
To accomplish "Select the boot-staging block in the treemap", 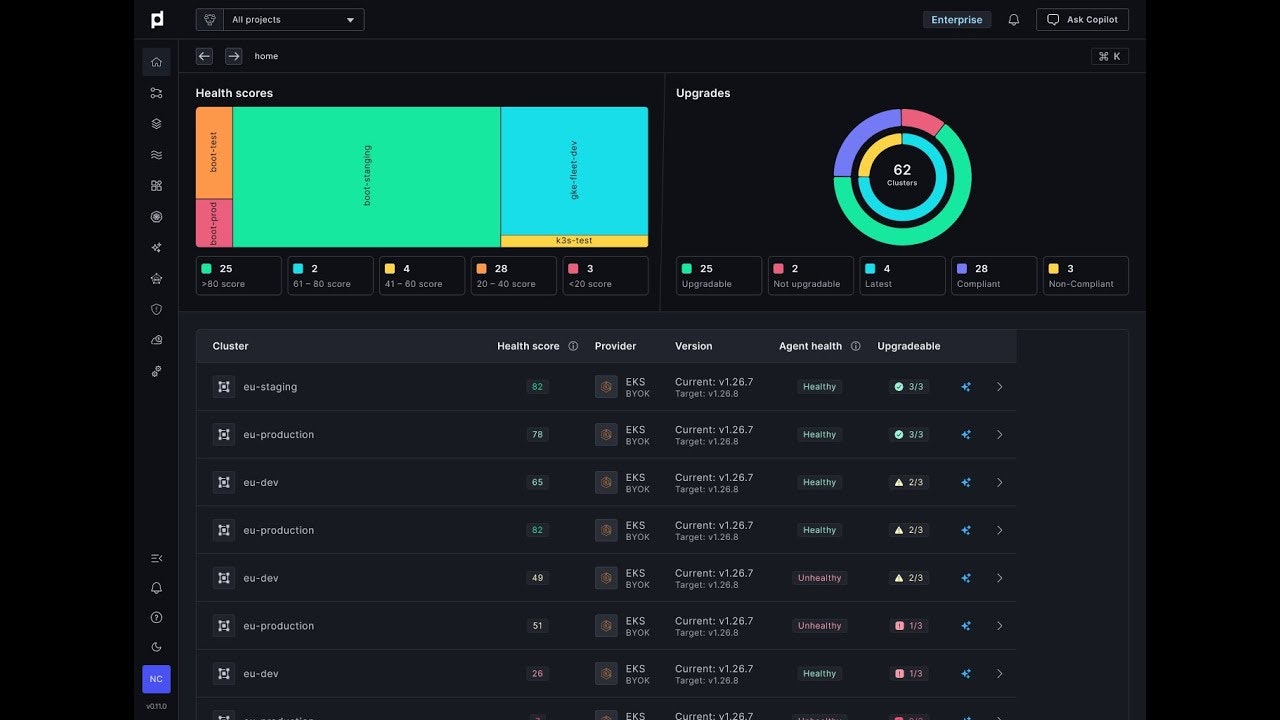I will click(367, 176).
